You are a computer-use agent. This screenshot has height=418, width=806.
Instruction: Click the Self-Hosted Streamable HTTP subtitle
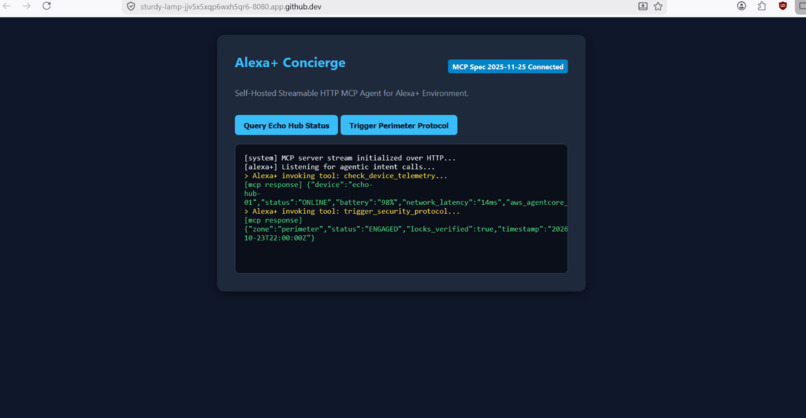click(x=352, y=93)
